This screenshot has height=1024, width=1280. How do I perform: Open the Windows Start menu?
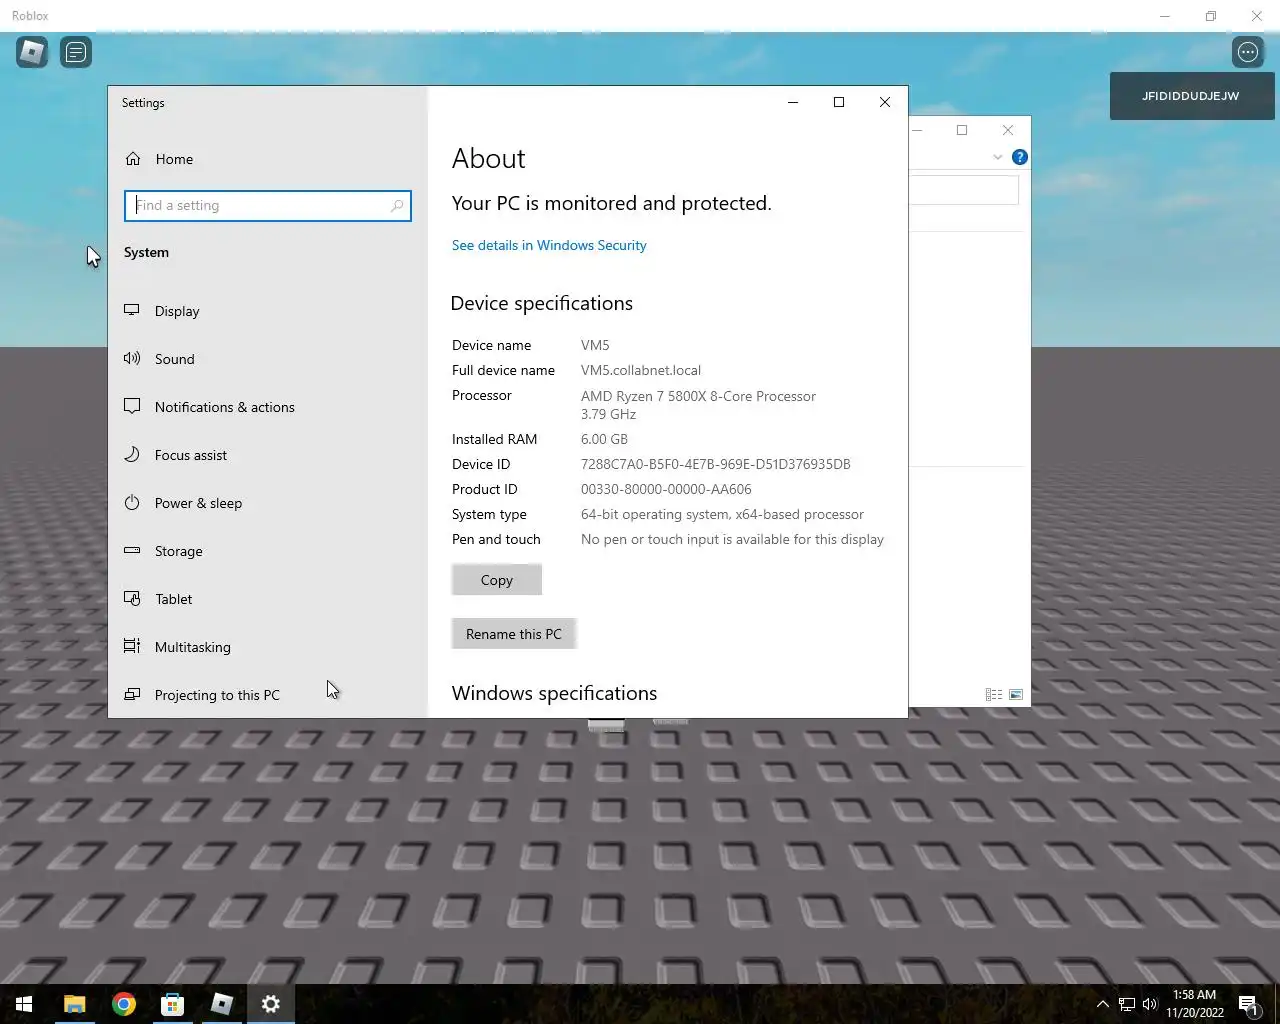(24, 1004)
